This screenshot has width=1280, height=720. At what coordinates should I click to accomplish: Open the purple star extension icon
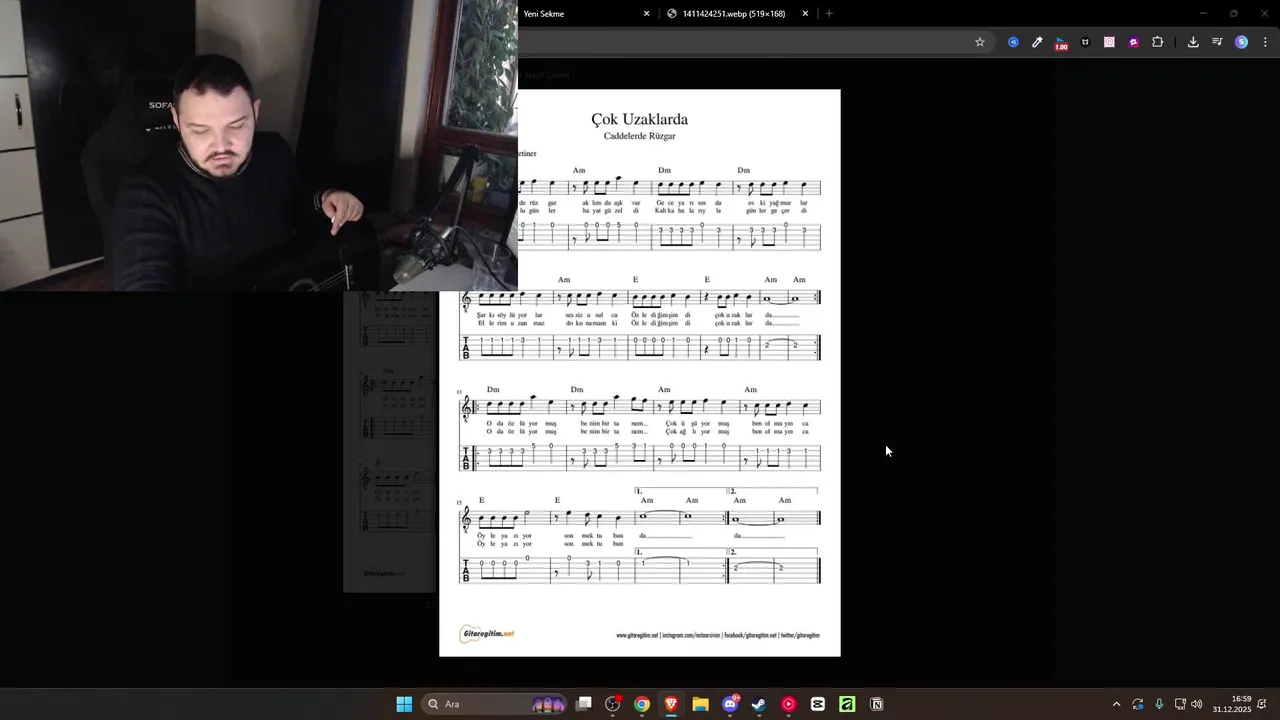pyautogui.click(x=1133, y=42)
